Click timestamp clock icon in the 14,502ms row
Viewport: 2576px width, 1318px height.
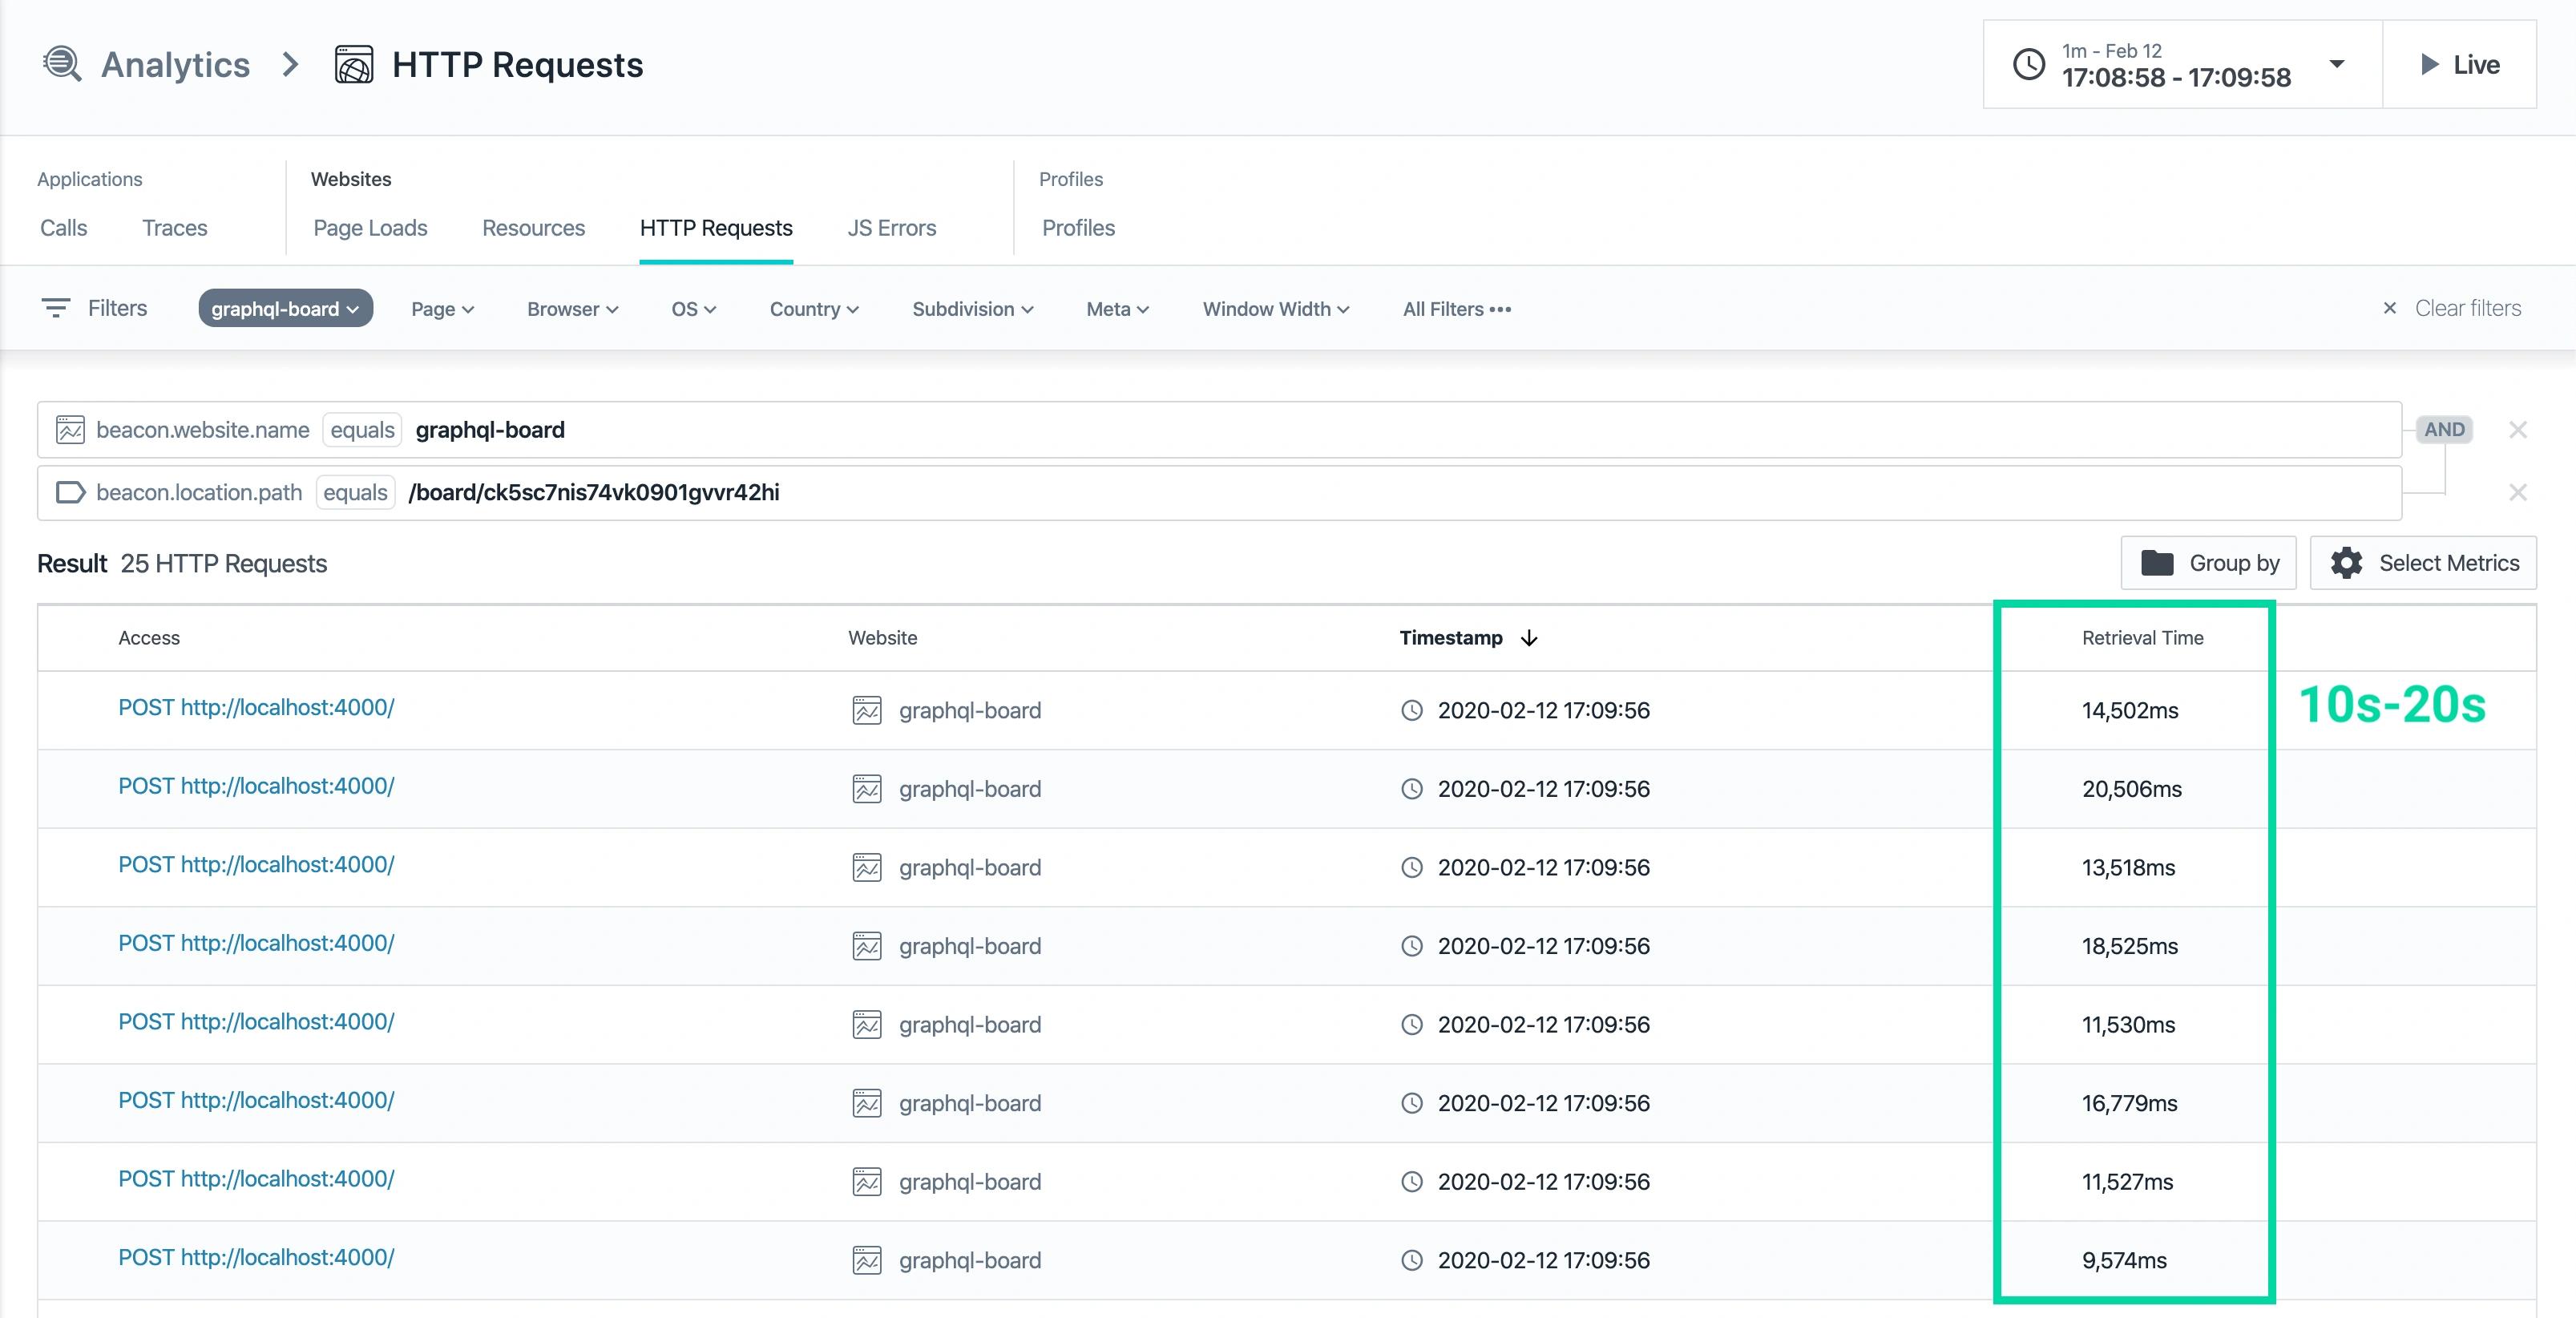coord(1412,711)
